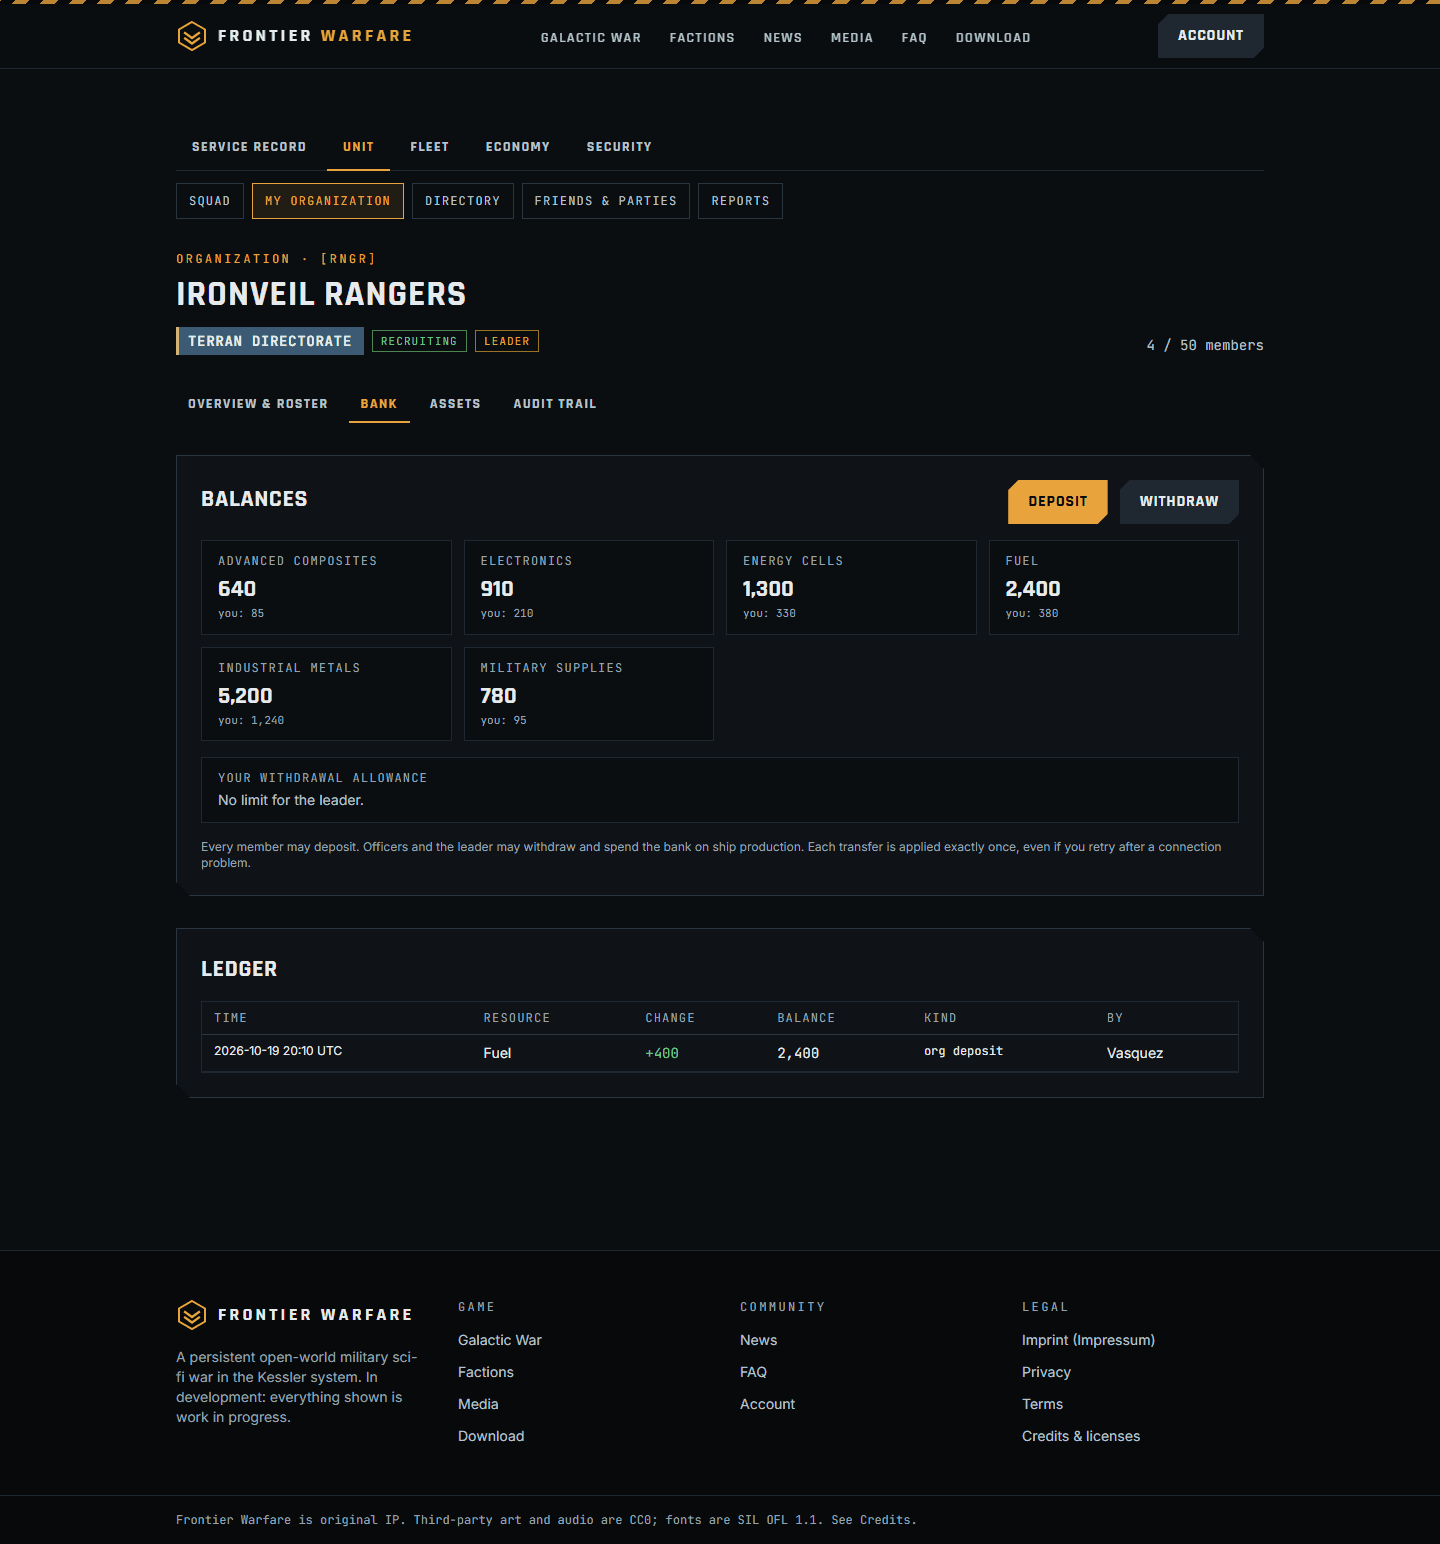The image size is (1440, 1544).
Task: Select the Industrial Metals balance card
Action: [326, 694]
